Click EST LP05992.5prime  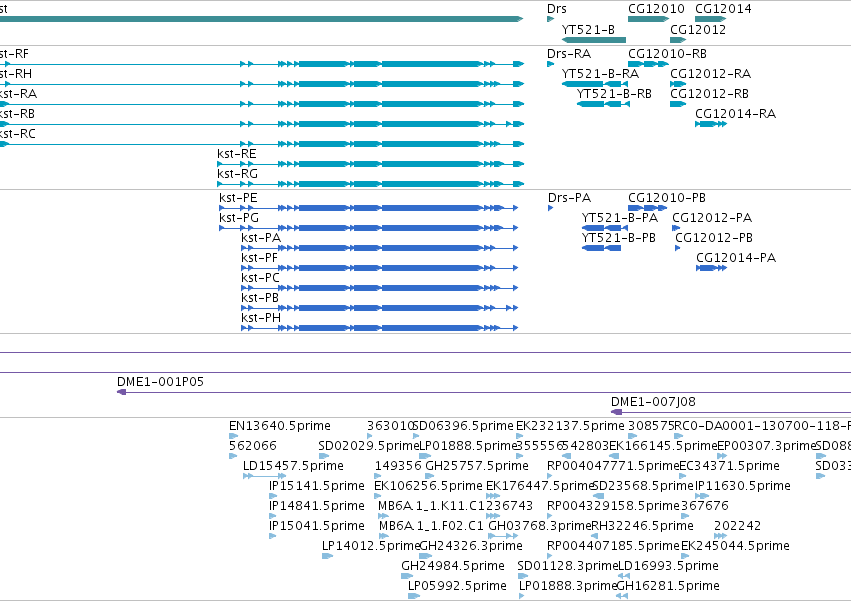pyautogui.click(x=414, y=596)
